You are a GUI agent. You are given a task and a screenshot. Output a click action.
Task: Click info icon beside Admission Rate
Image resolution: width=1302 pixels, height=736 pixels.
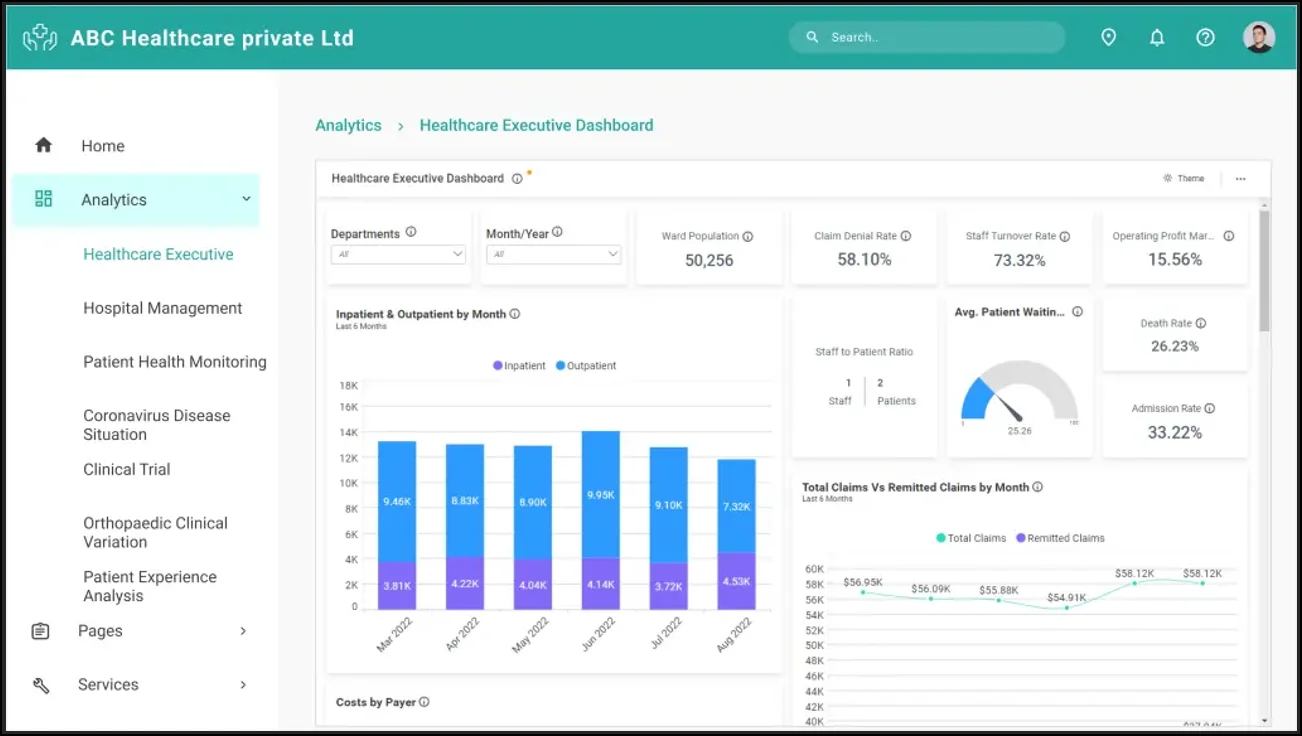coord(1210,408)
